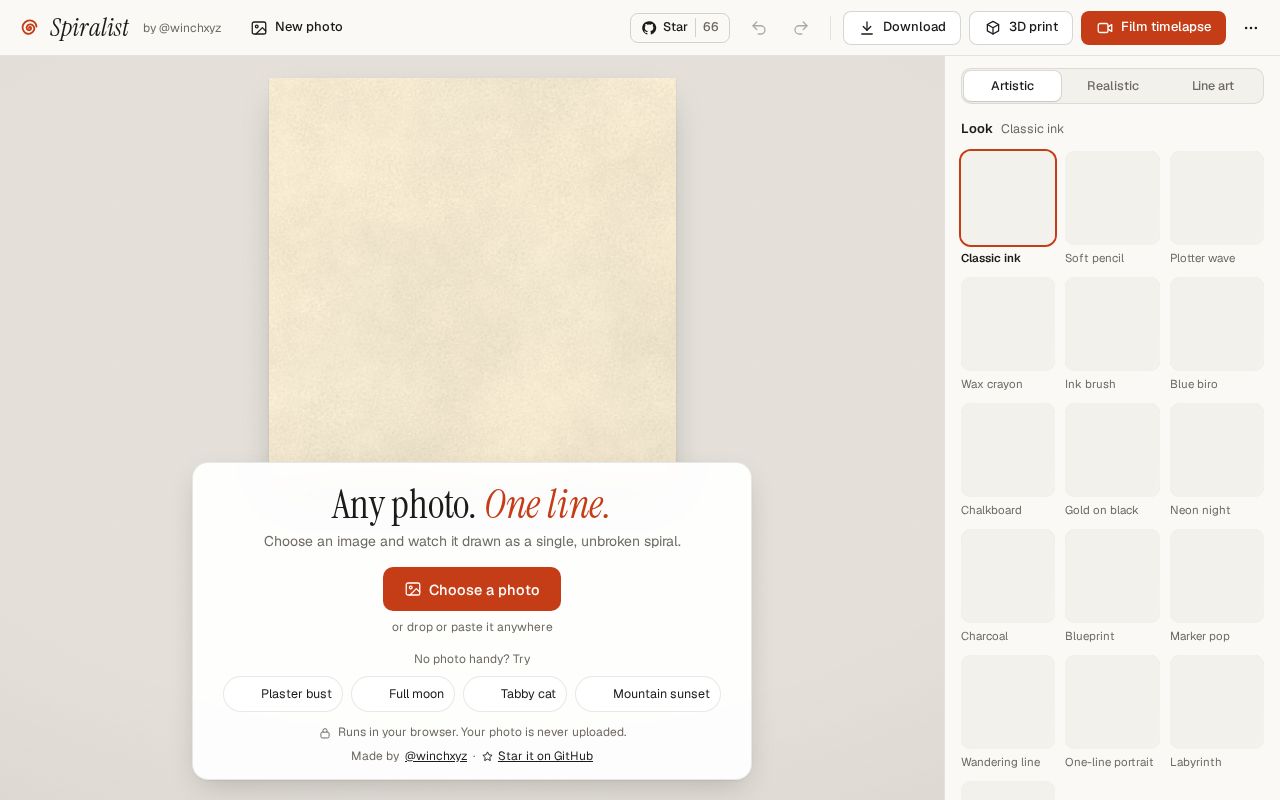Click the Download button
The image size is (1280, 800).
coord(902,28)
